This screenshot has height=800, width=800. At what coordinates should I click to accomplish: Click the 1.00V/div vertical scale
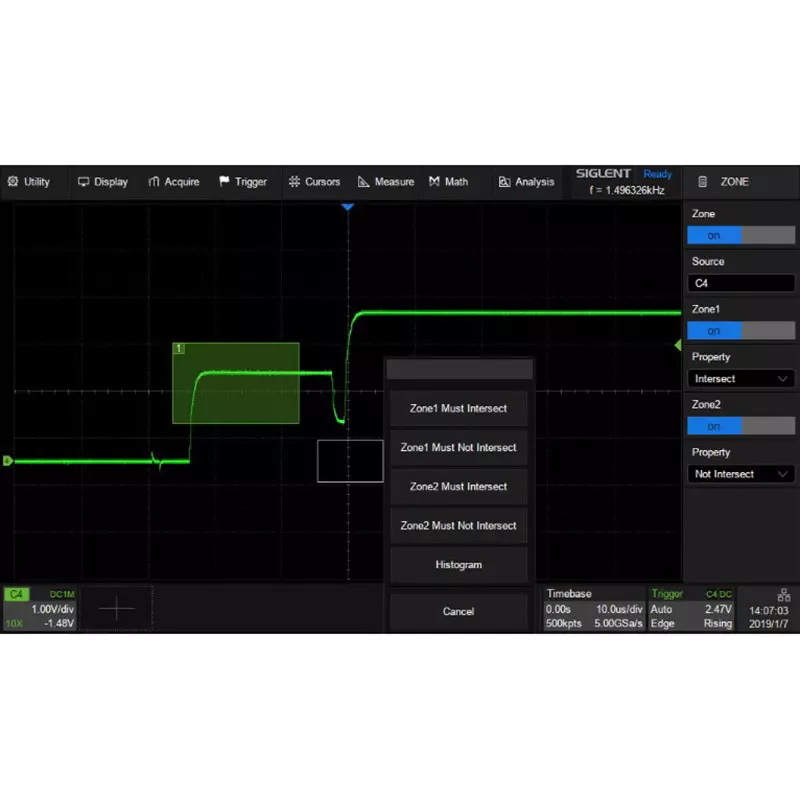(x=53, y=609)
